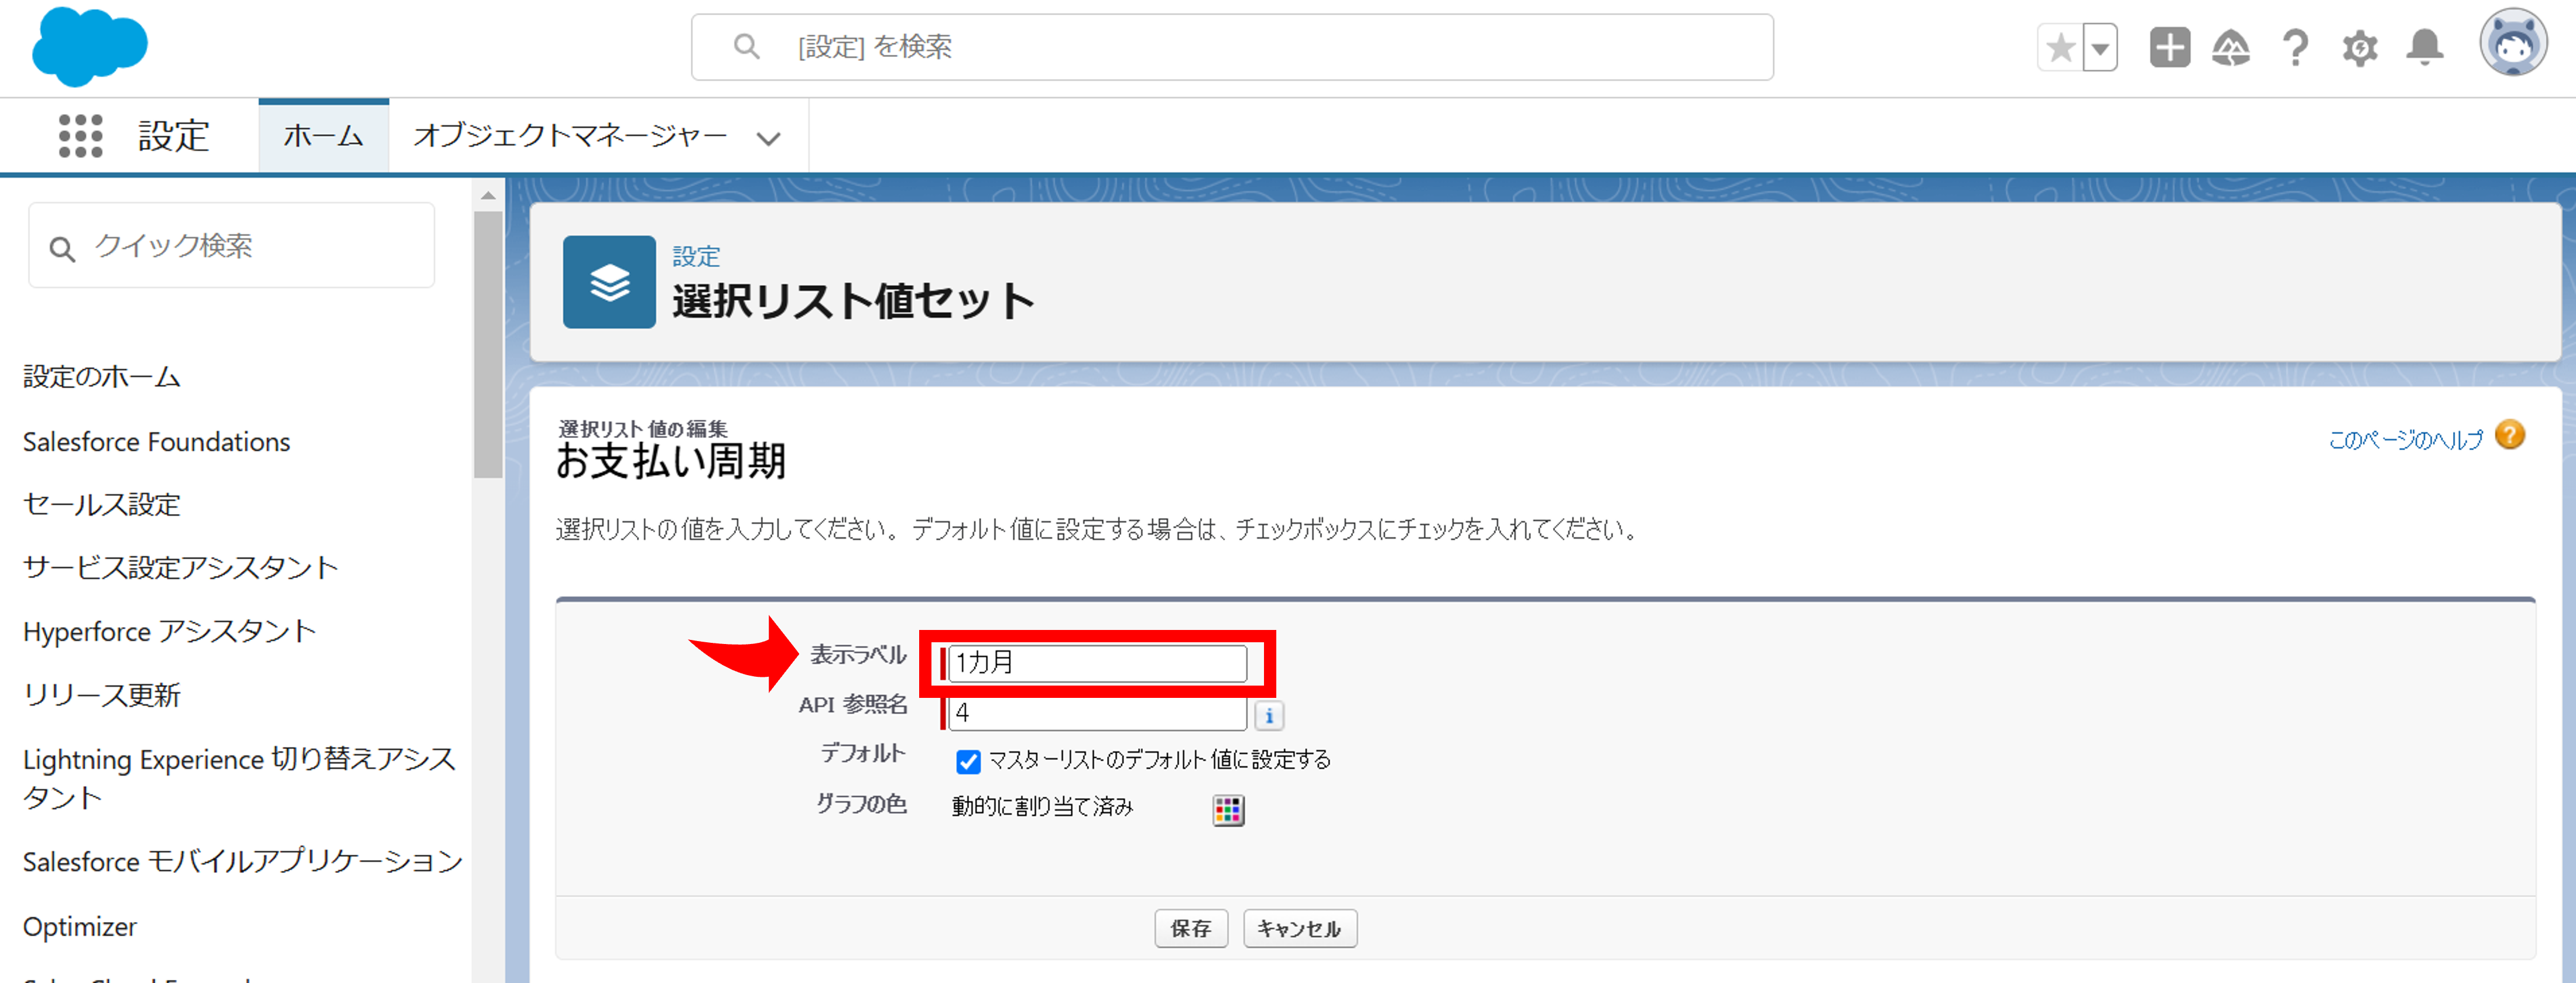Expand the オブジェクトマネージャー tab chevron

coord(768,138)
